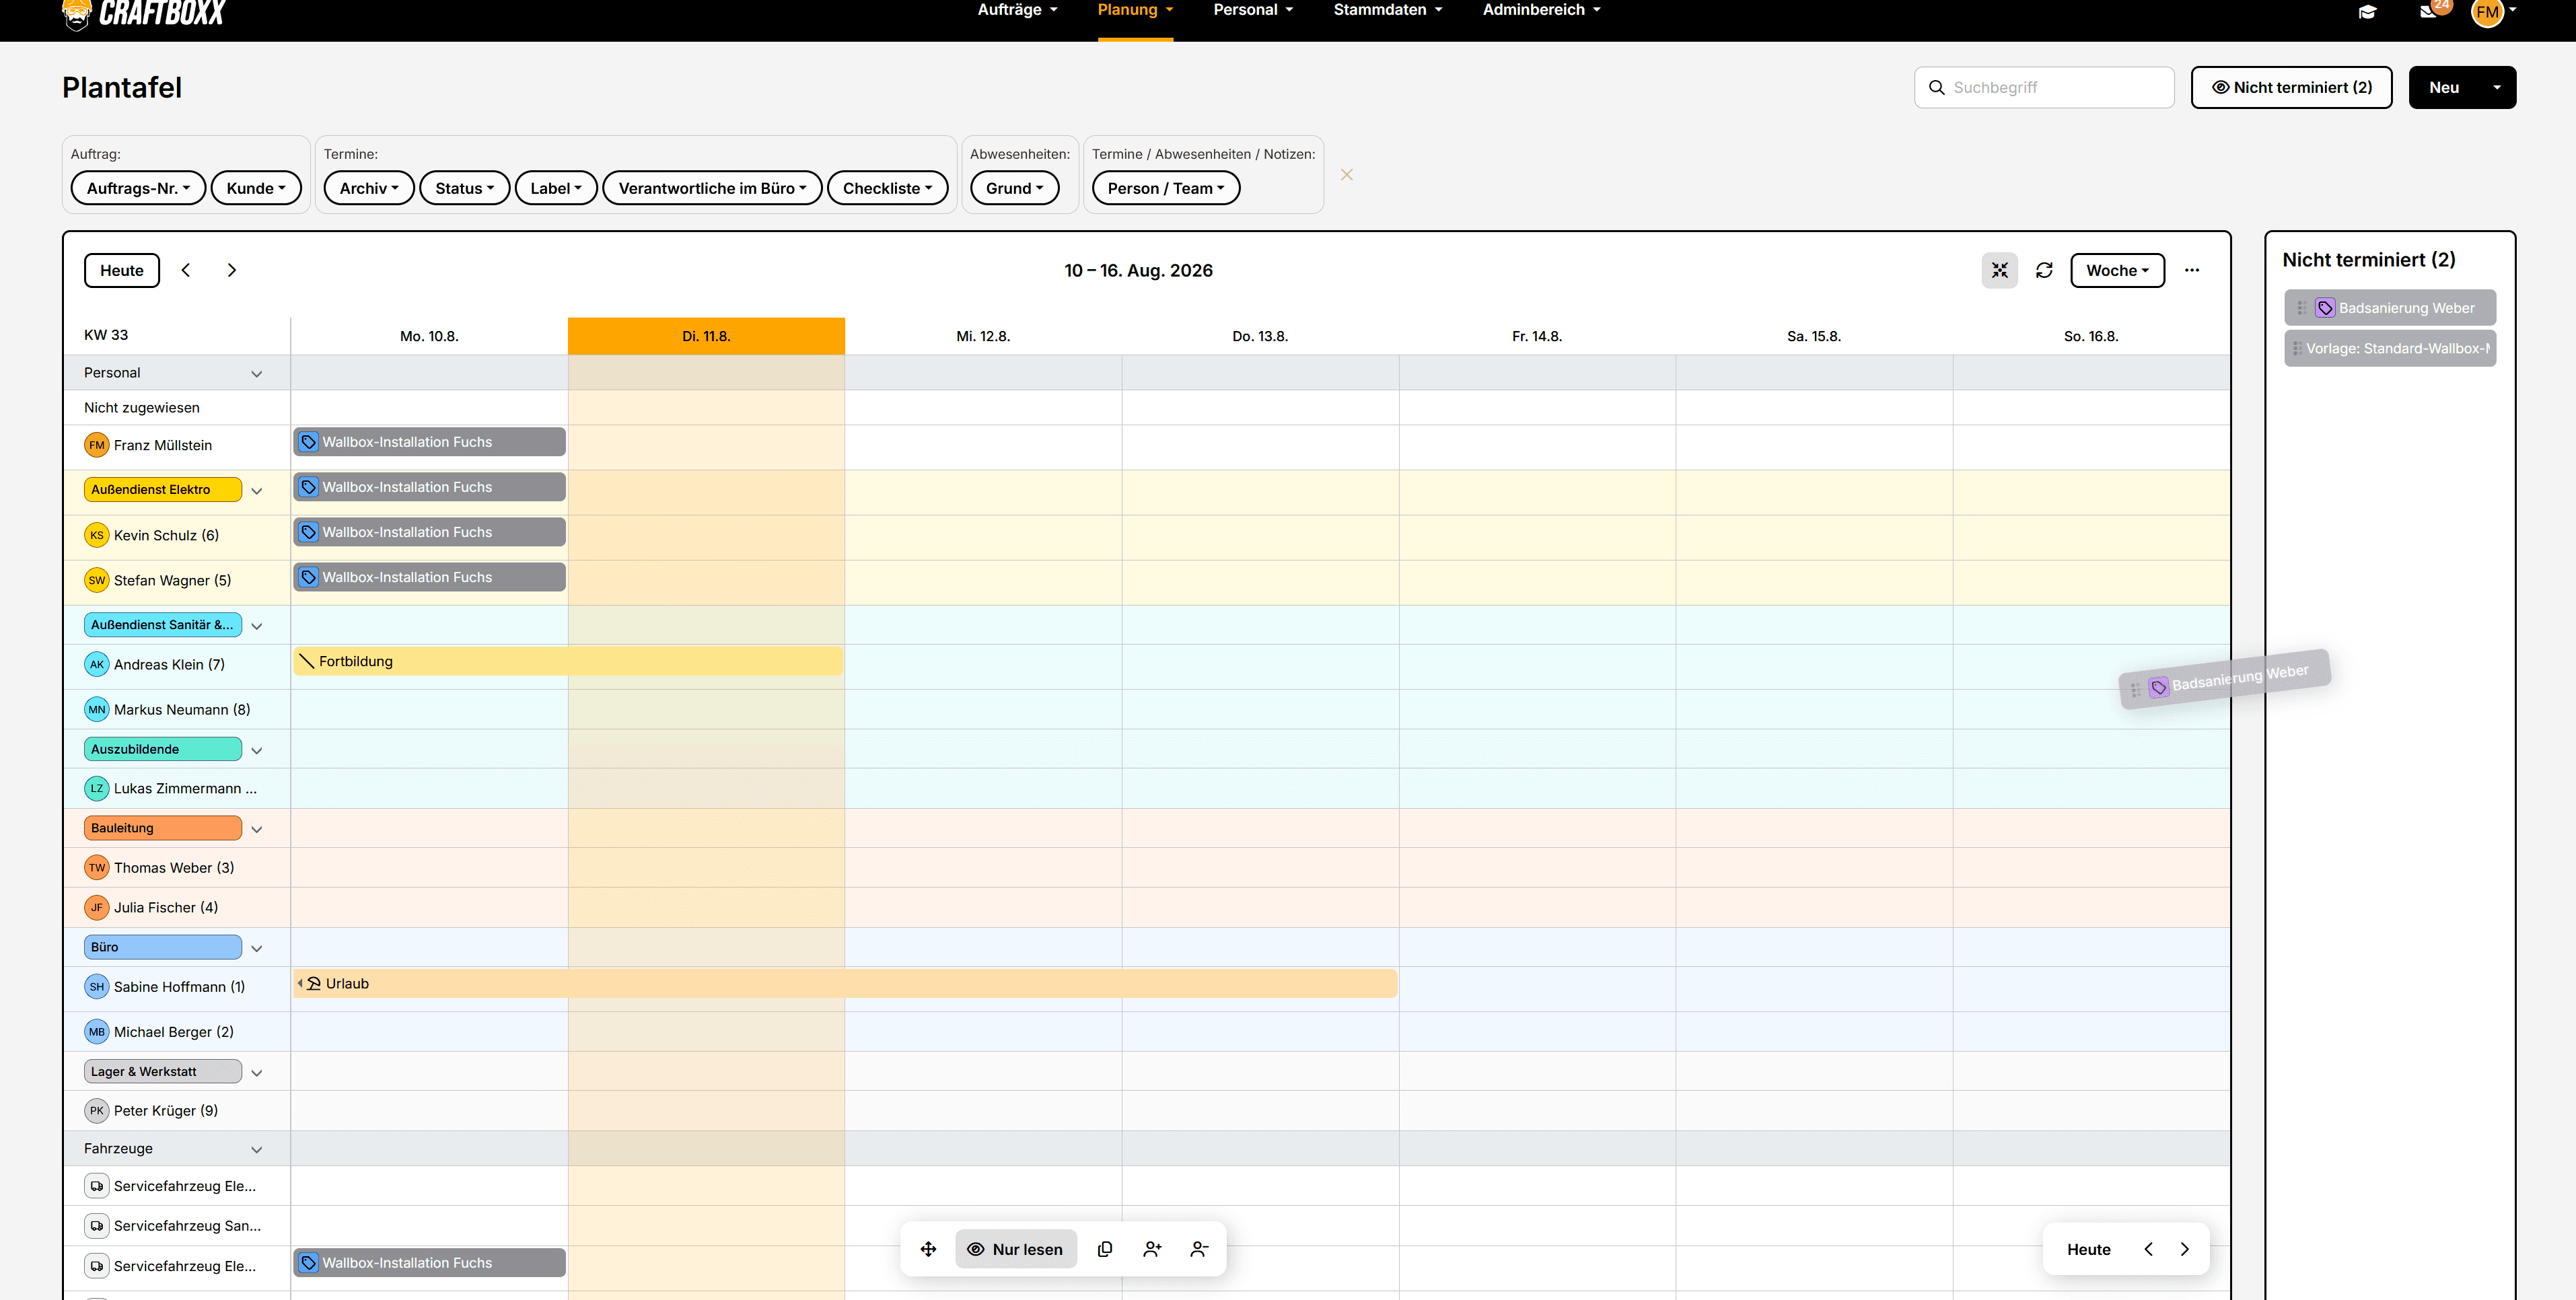Open the Neu button dropdown arrow
This screenshot has height=1300, width=2576.
tap(2497, 87)
